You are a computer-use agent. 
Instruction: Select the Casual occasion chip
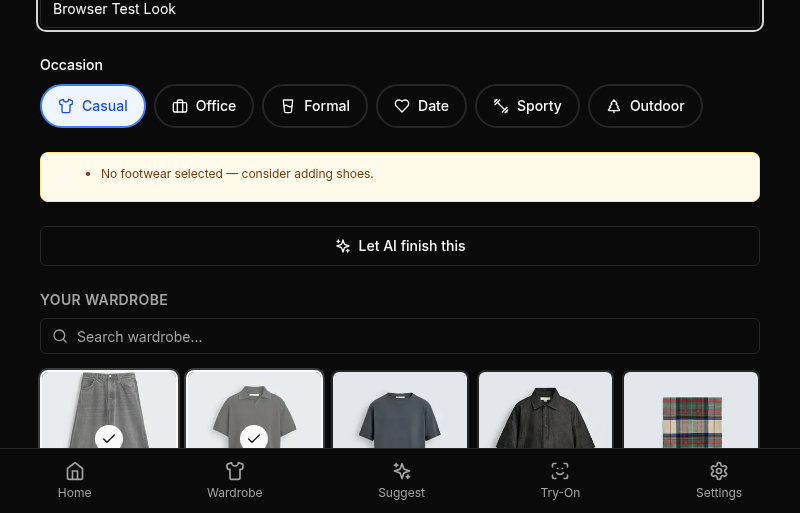pyautogui.click(x=93, y=106)
